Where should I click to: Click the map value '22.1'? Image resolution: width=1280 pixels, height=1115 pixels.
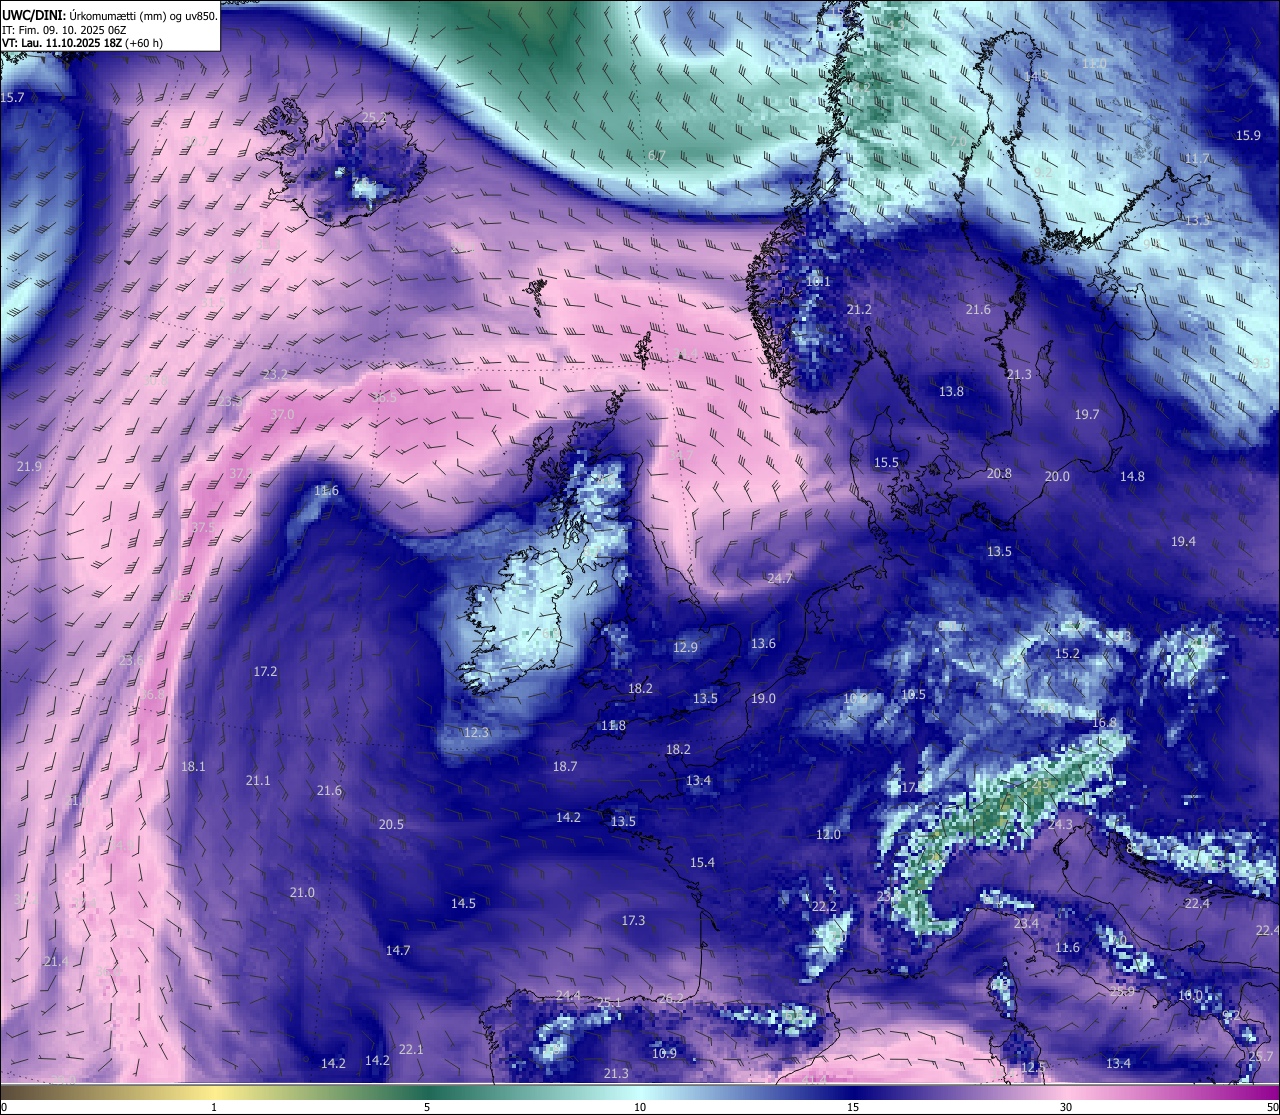(411, 1050)
